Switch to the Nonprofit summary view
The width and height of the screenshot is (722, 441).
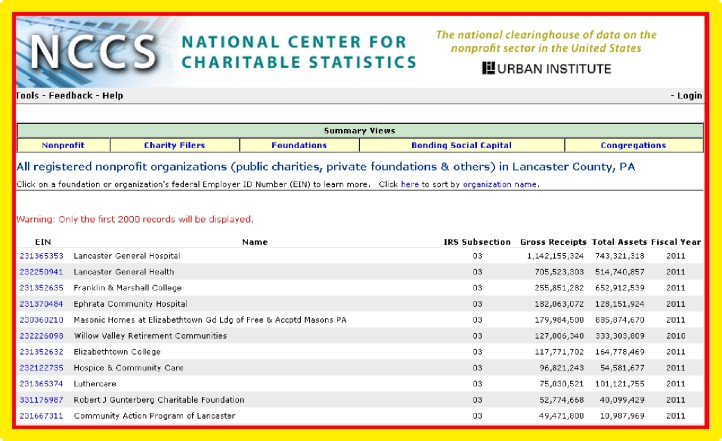click(x=63, y=145)
